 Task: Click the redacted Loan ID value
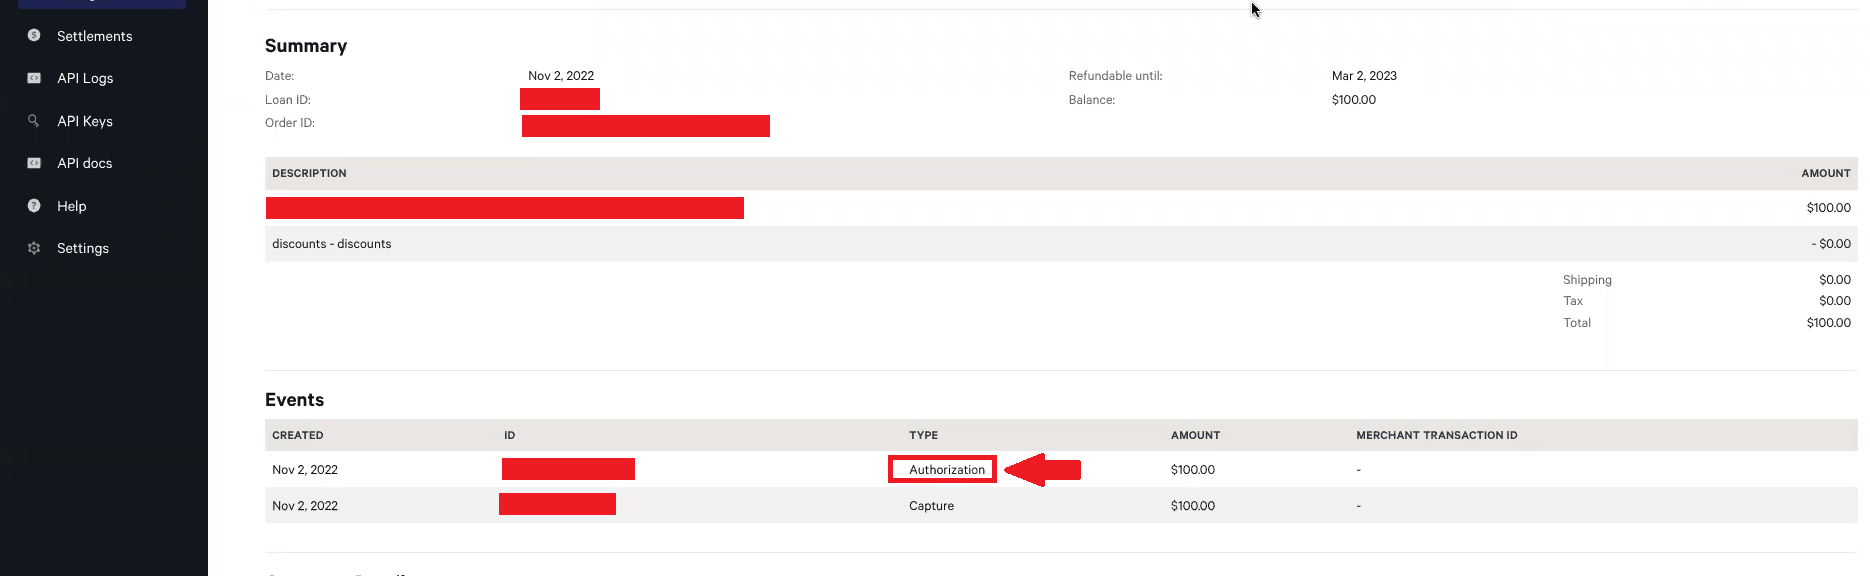[559, 99]
